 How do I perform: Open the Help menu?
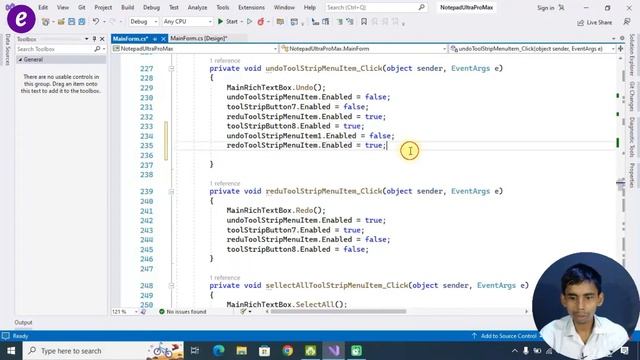tap(309, 7)
